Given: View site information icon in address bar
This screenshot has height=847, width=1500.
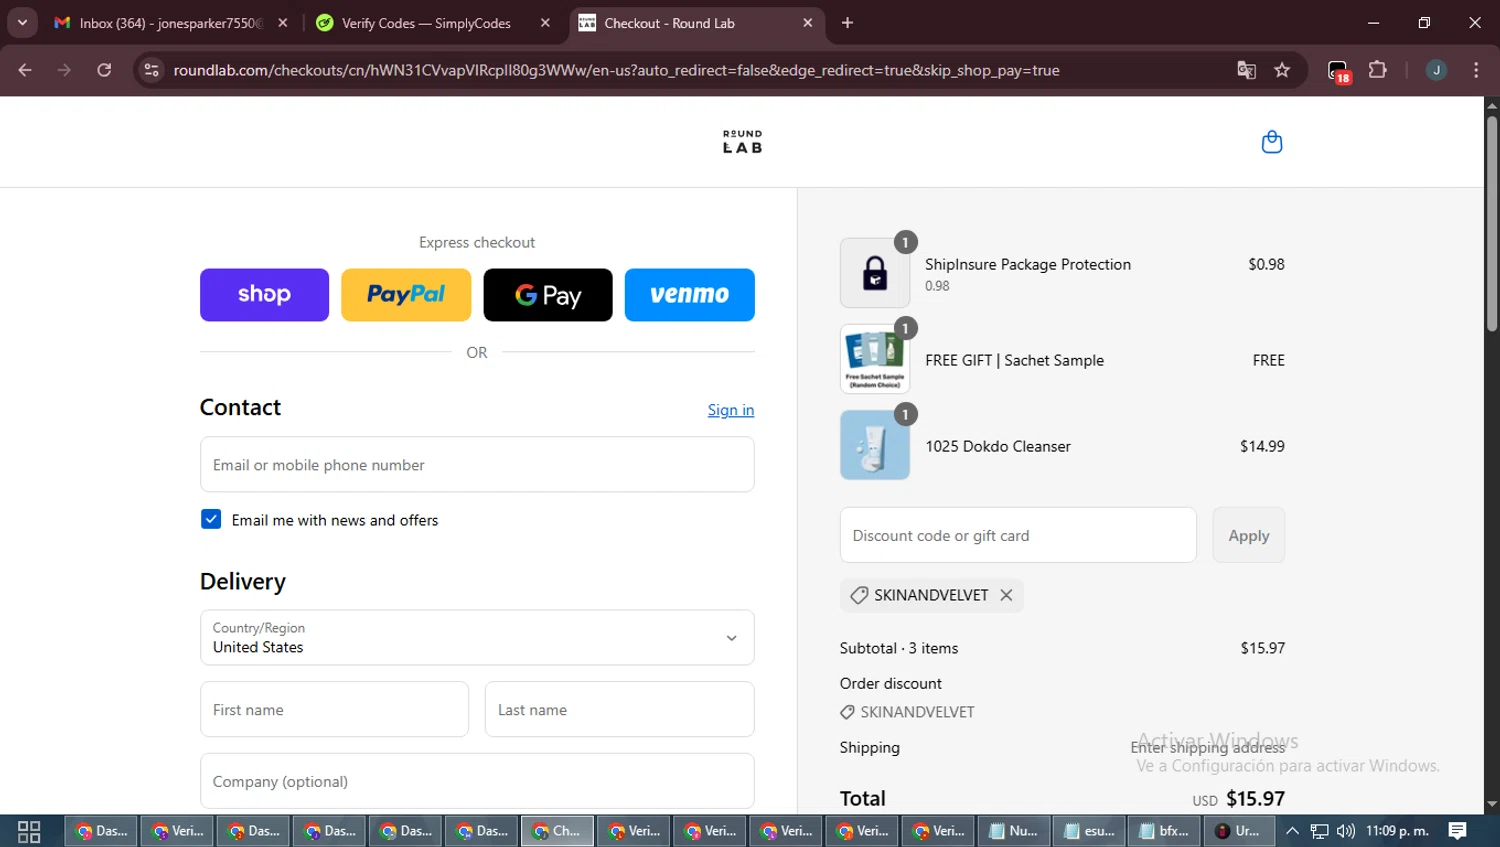Looking at the screenshot, I should [151, 70].
